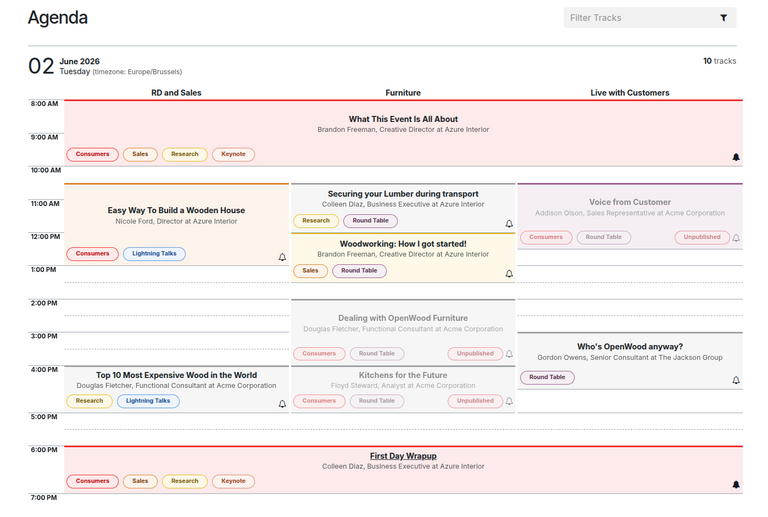Toggle reminder bell for What This Event Is All About
This screenshot has height=517, width=768.
coord(736,157)
